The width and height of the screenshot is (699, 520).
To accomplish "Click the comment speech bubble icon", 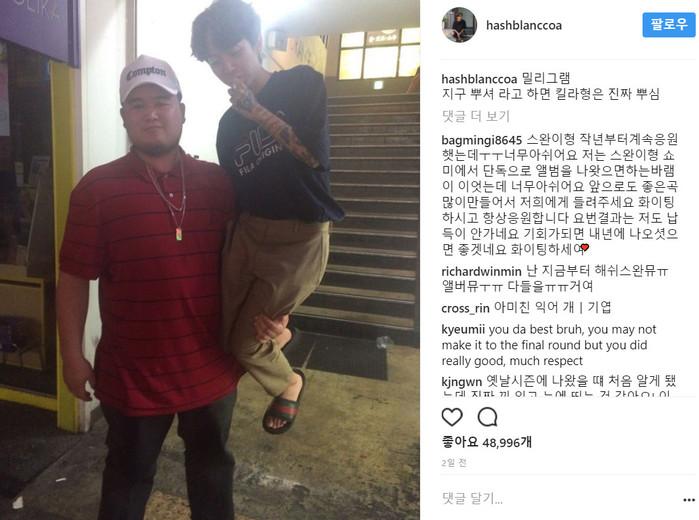I will pyautogui.click(x=487, y=417).
